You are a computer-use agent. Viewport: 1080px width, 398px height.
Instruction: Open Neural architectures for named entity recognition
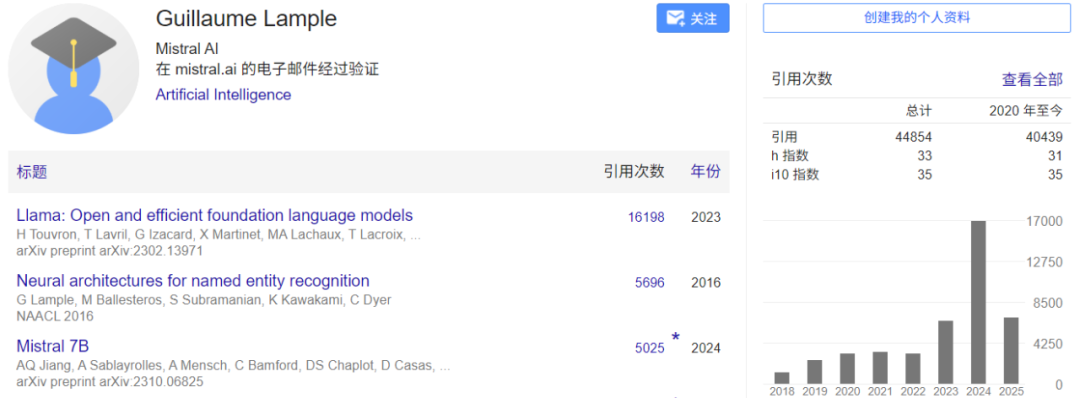coord(193,281)
